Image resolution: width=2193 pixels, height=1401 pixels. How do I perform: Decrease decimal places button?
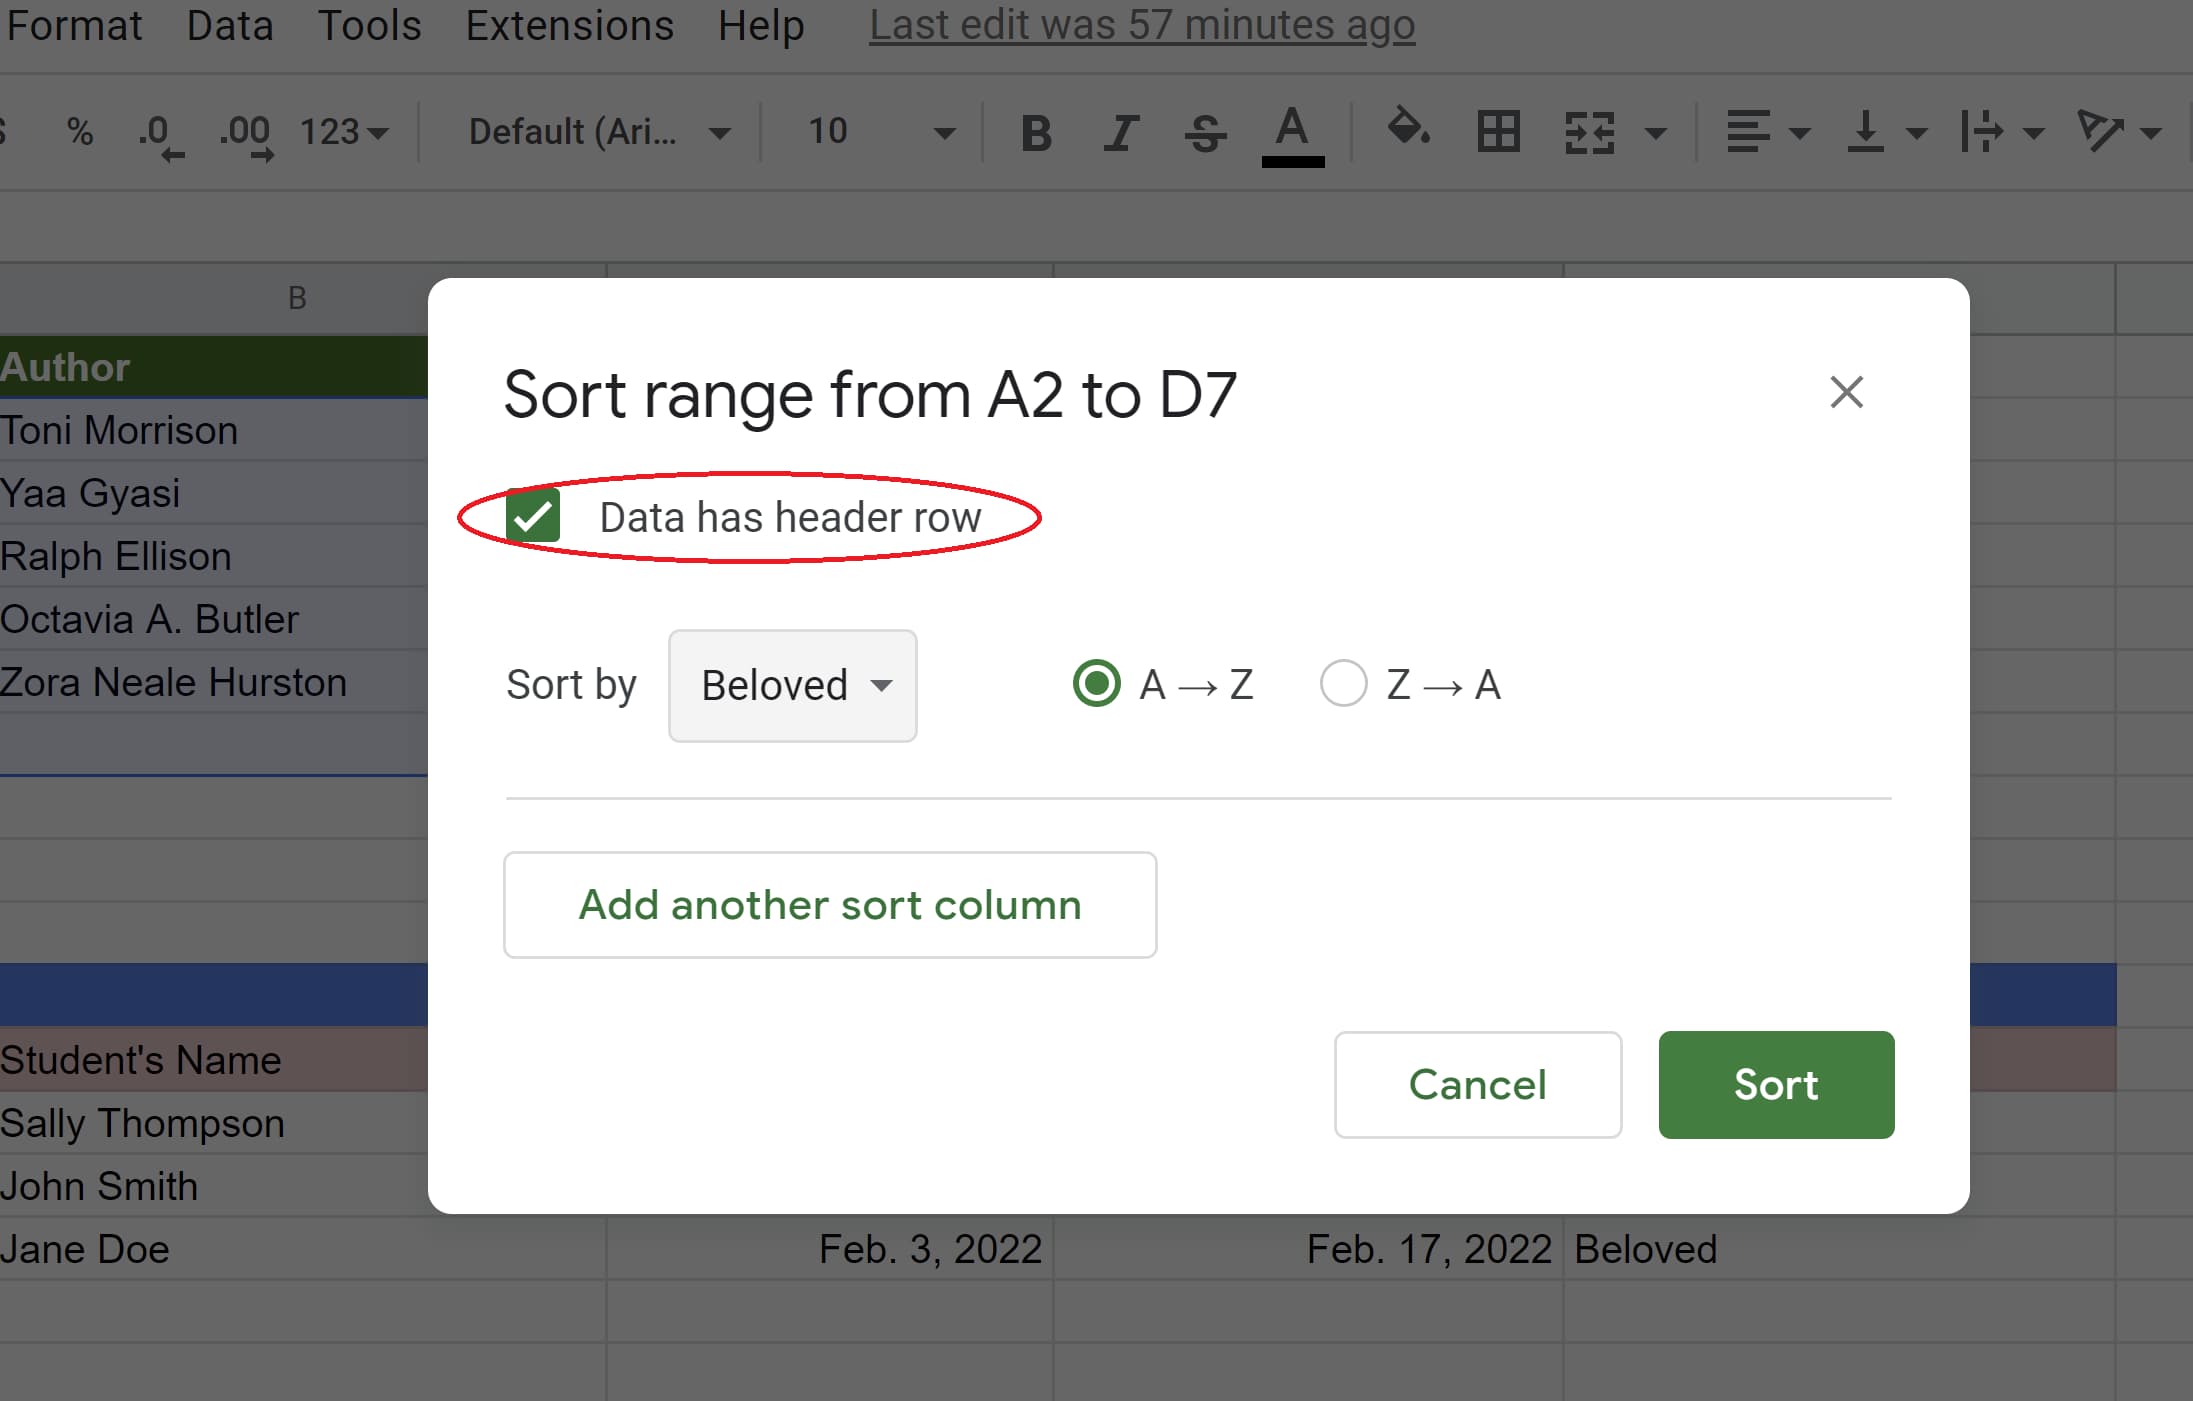click(x=160, y=134)
